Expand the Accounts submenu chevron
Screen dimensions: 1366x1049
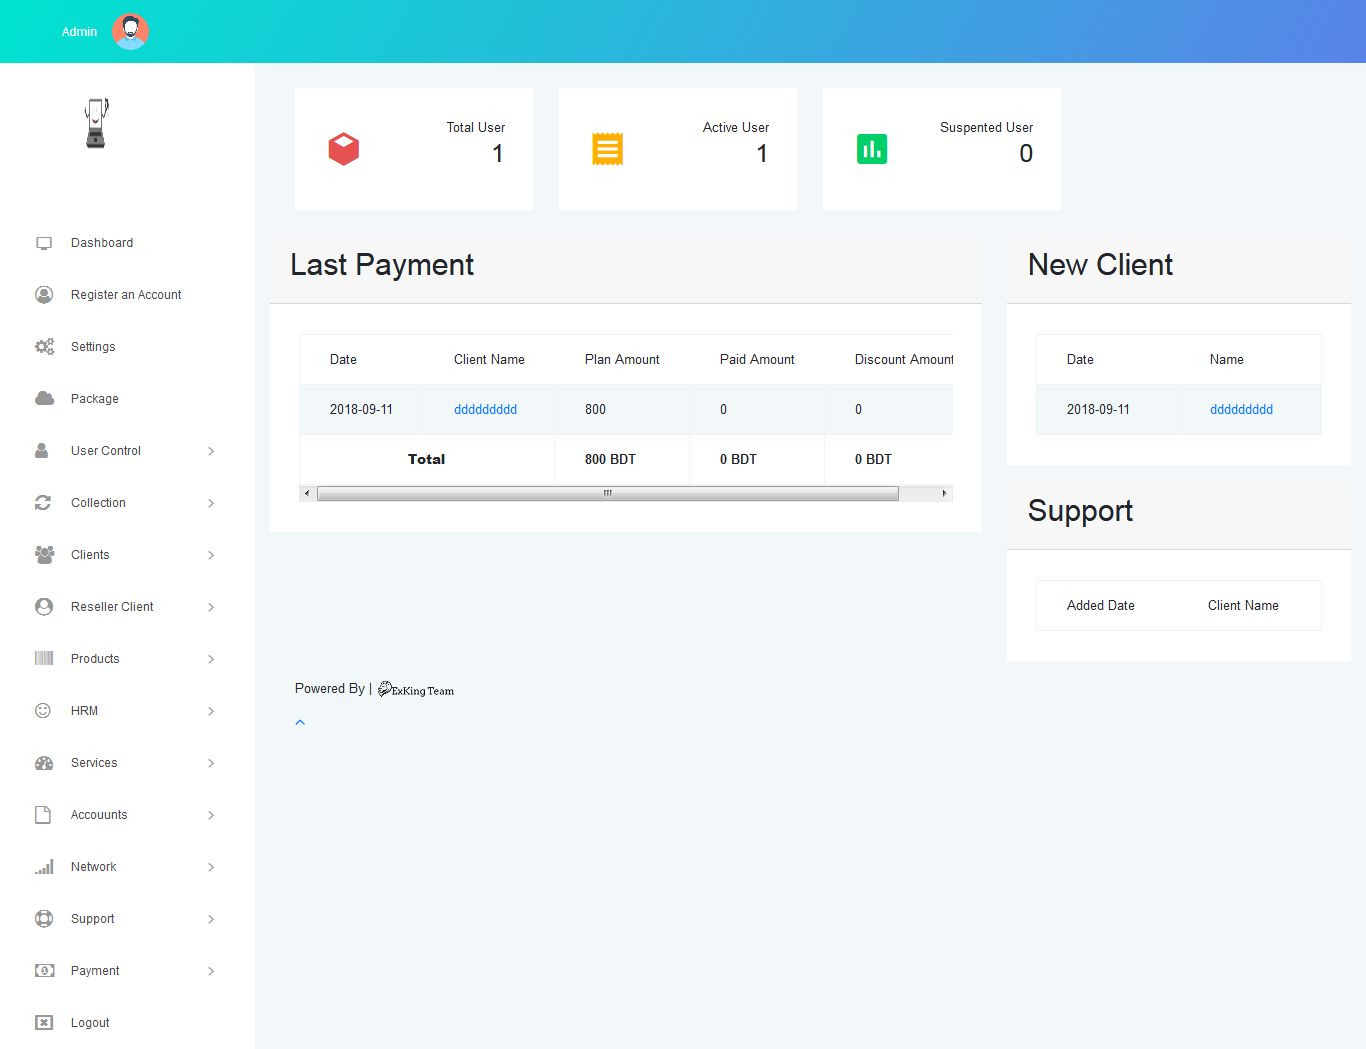click(x=211, y=815)
